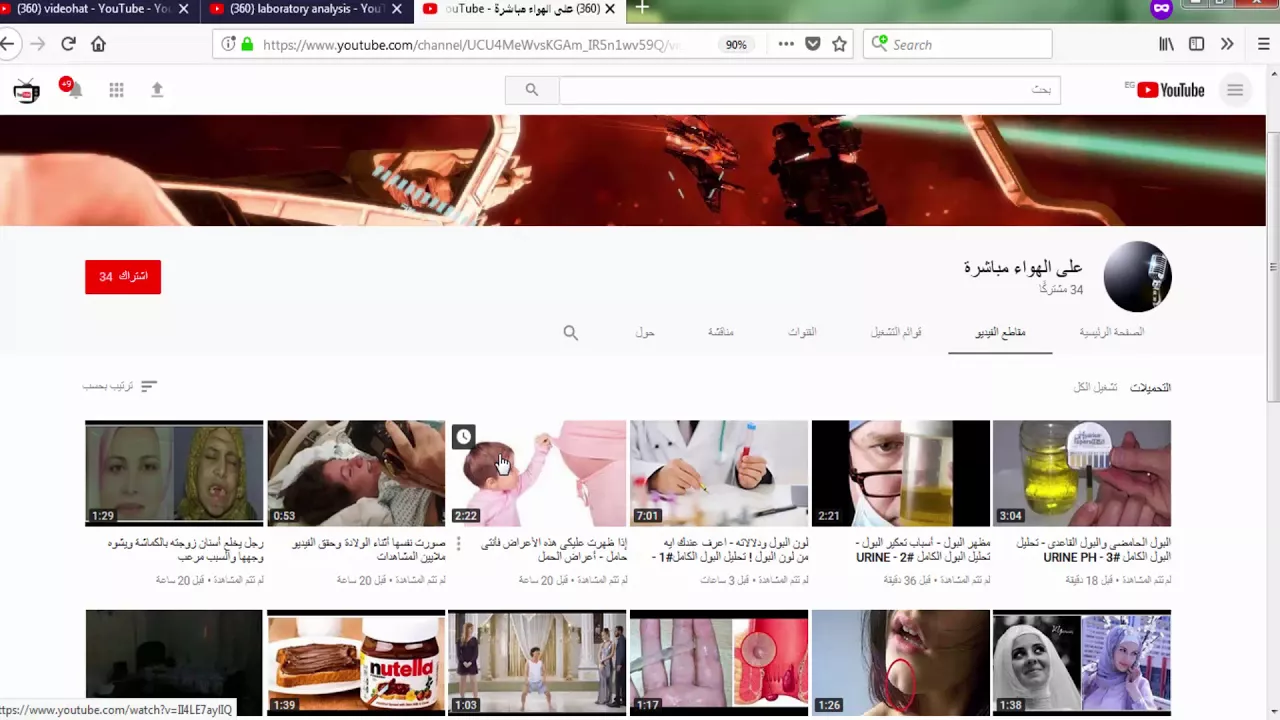Screen dimensions: 1280x720
Task: Open the قوائم التشغيل playlists tab
Action: [x=896, y=332]
